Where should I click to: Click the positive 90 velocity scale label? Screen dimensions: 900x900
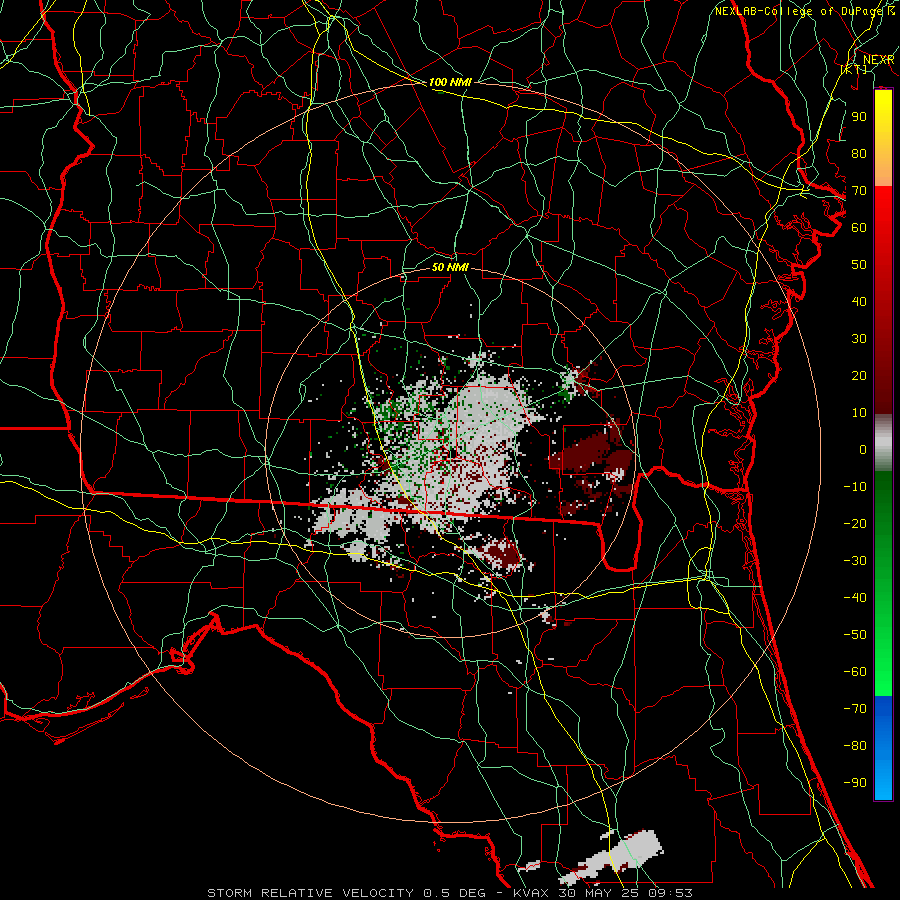[859, 117]
